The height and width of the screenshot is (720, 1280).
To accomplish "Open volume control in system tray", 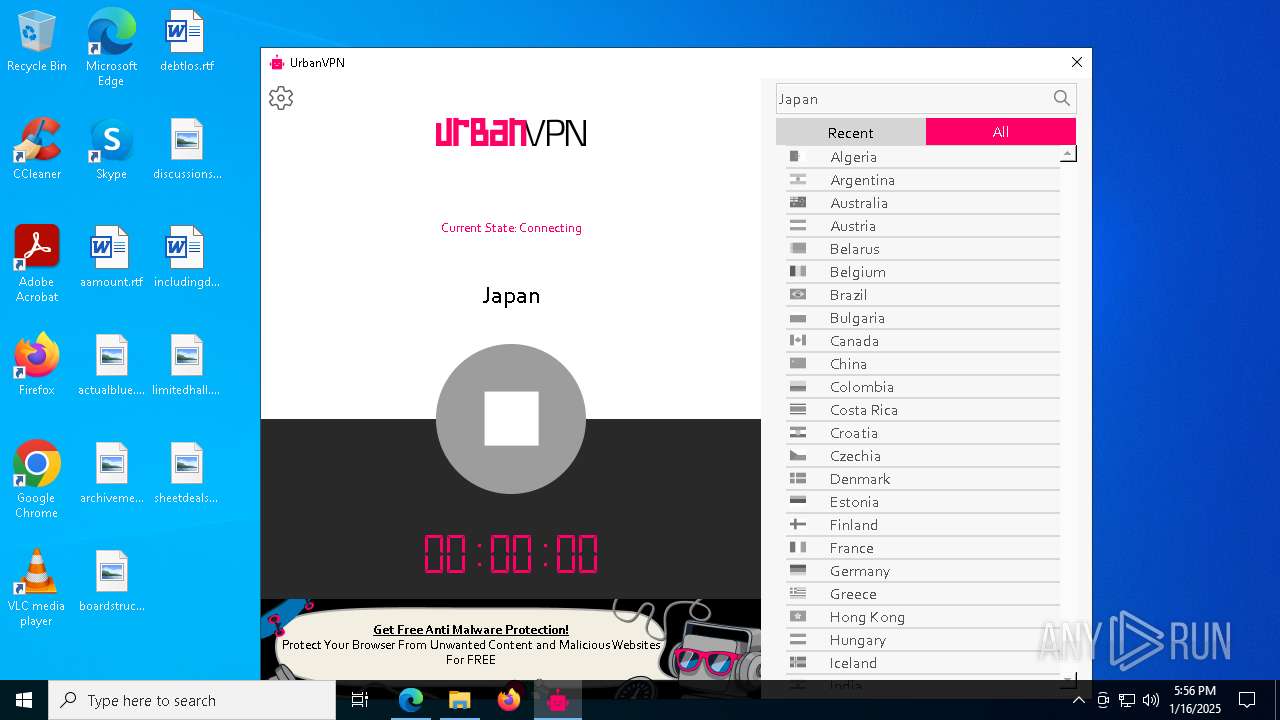I will point(1151,700).
